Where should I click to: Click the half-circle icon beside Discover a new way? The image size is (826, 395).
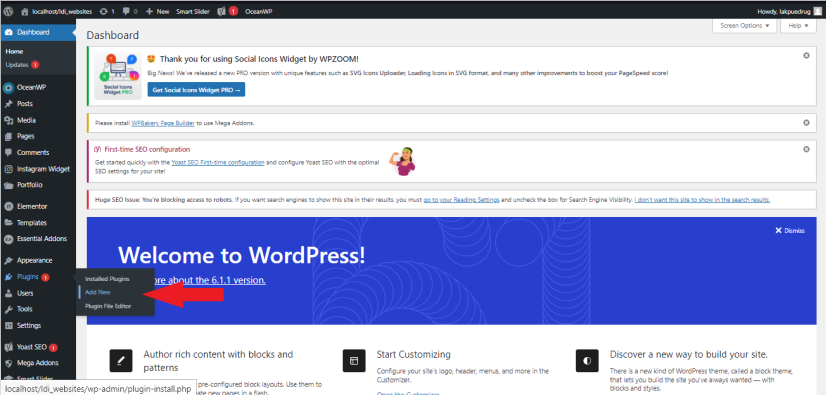587,361
